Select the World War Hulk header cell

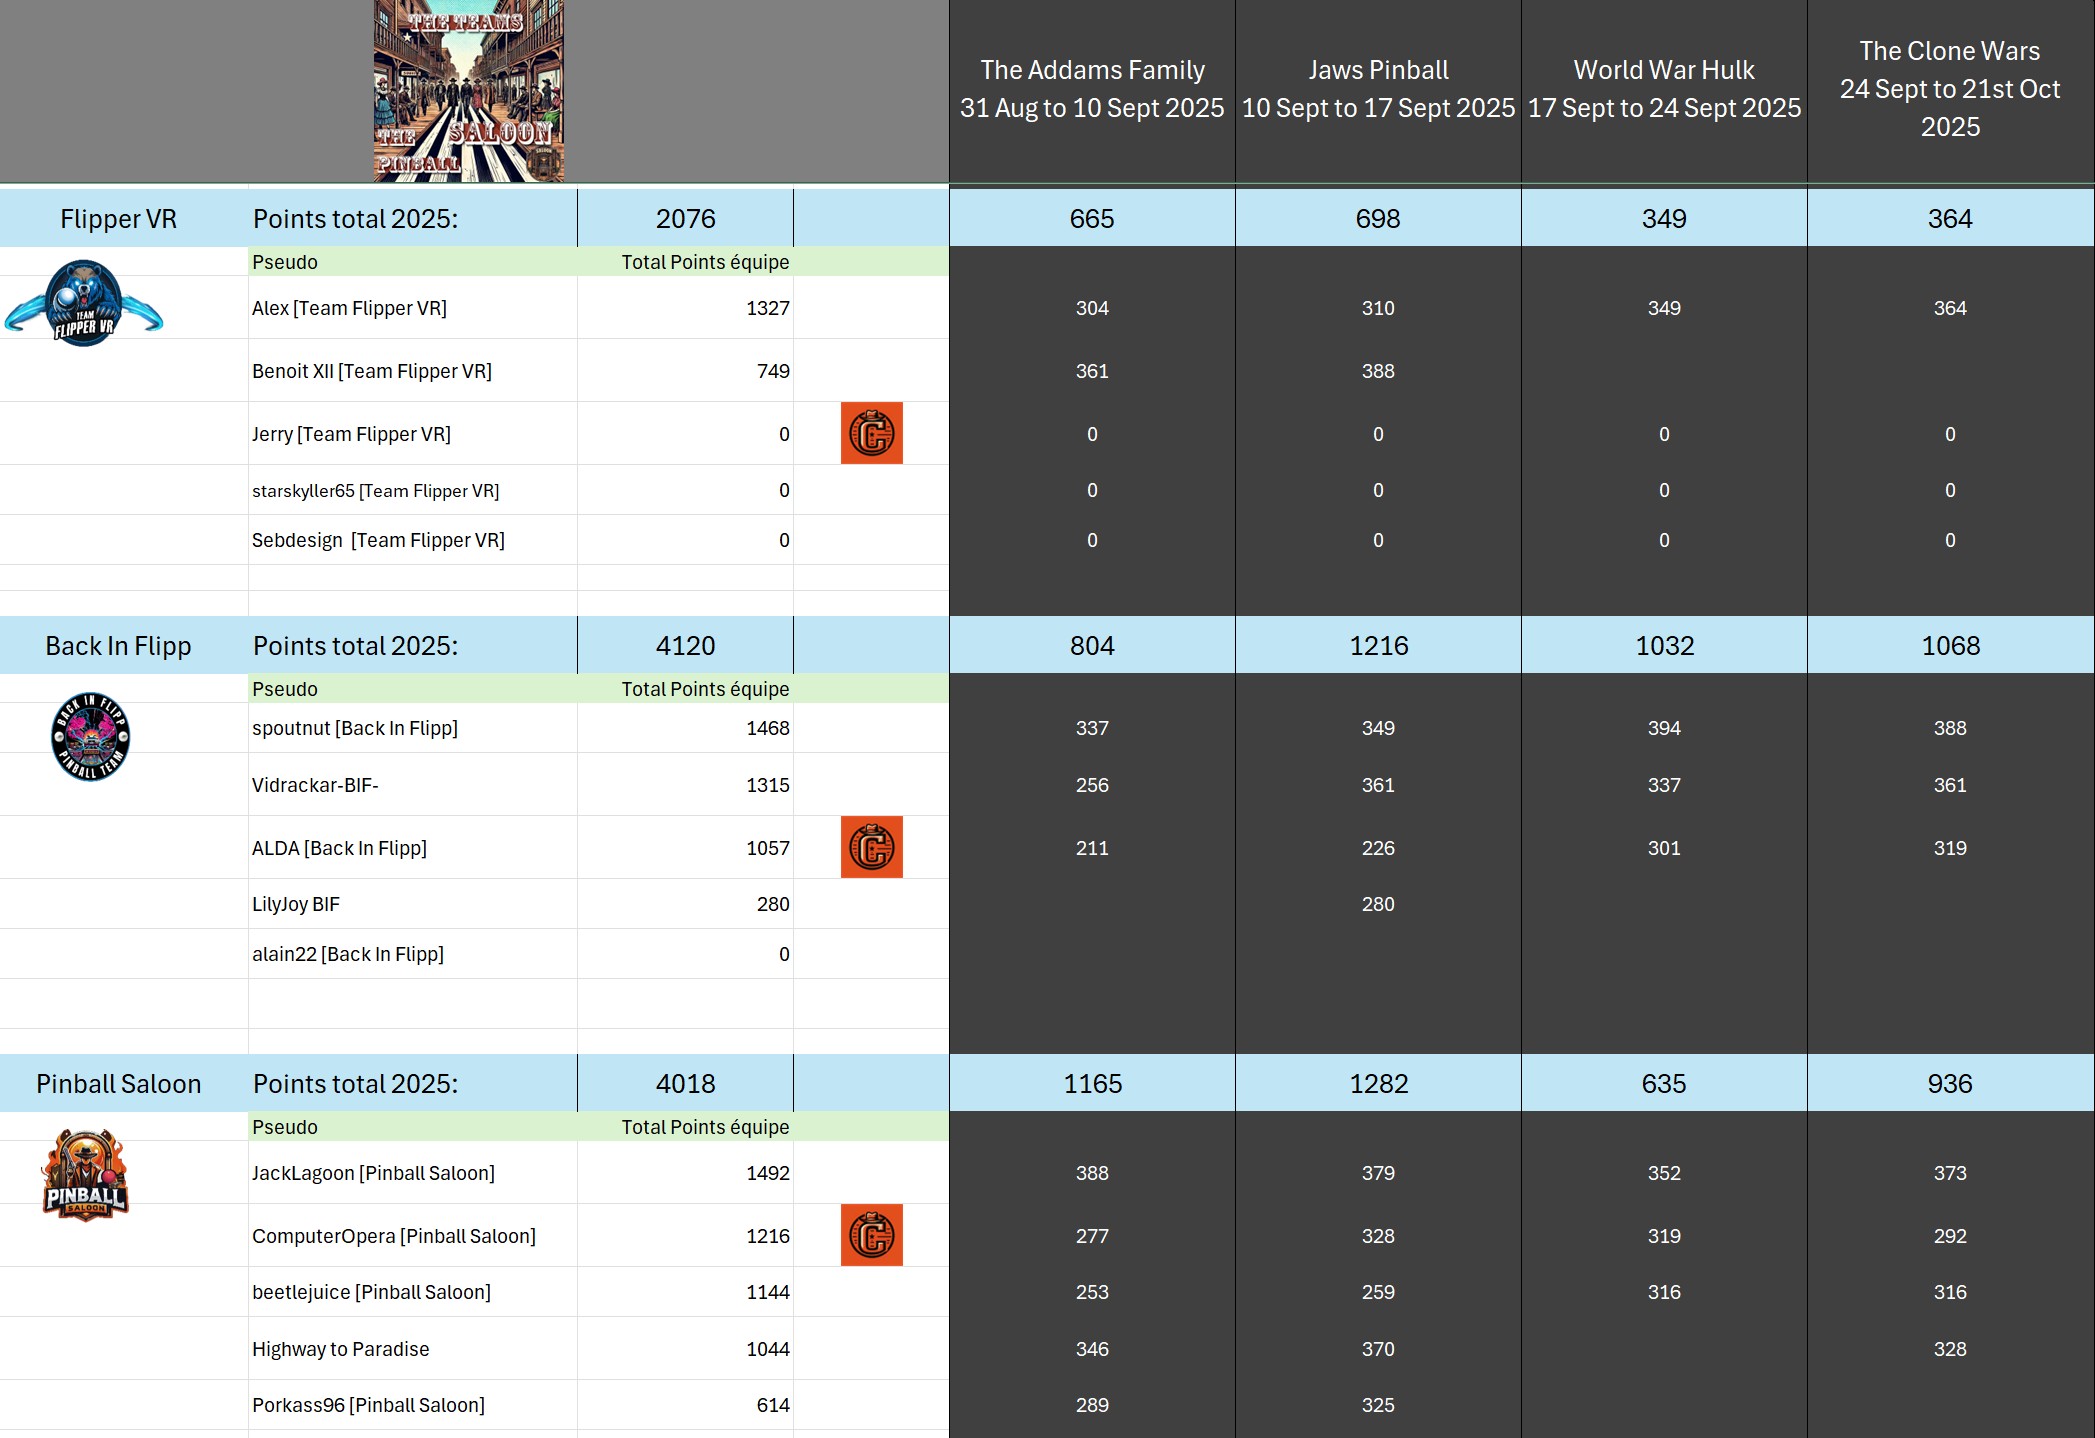click(1664, 90)
